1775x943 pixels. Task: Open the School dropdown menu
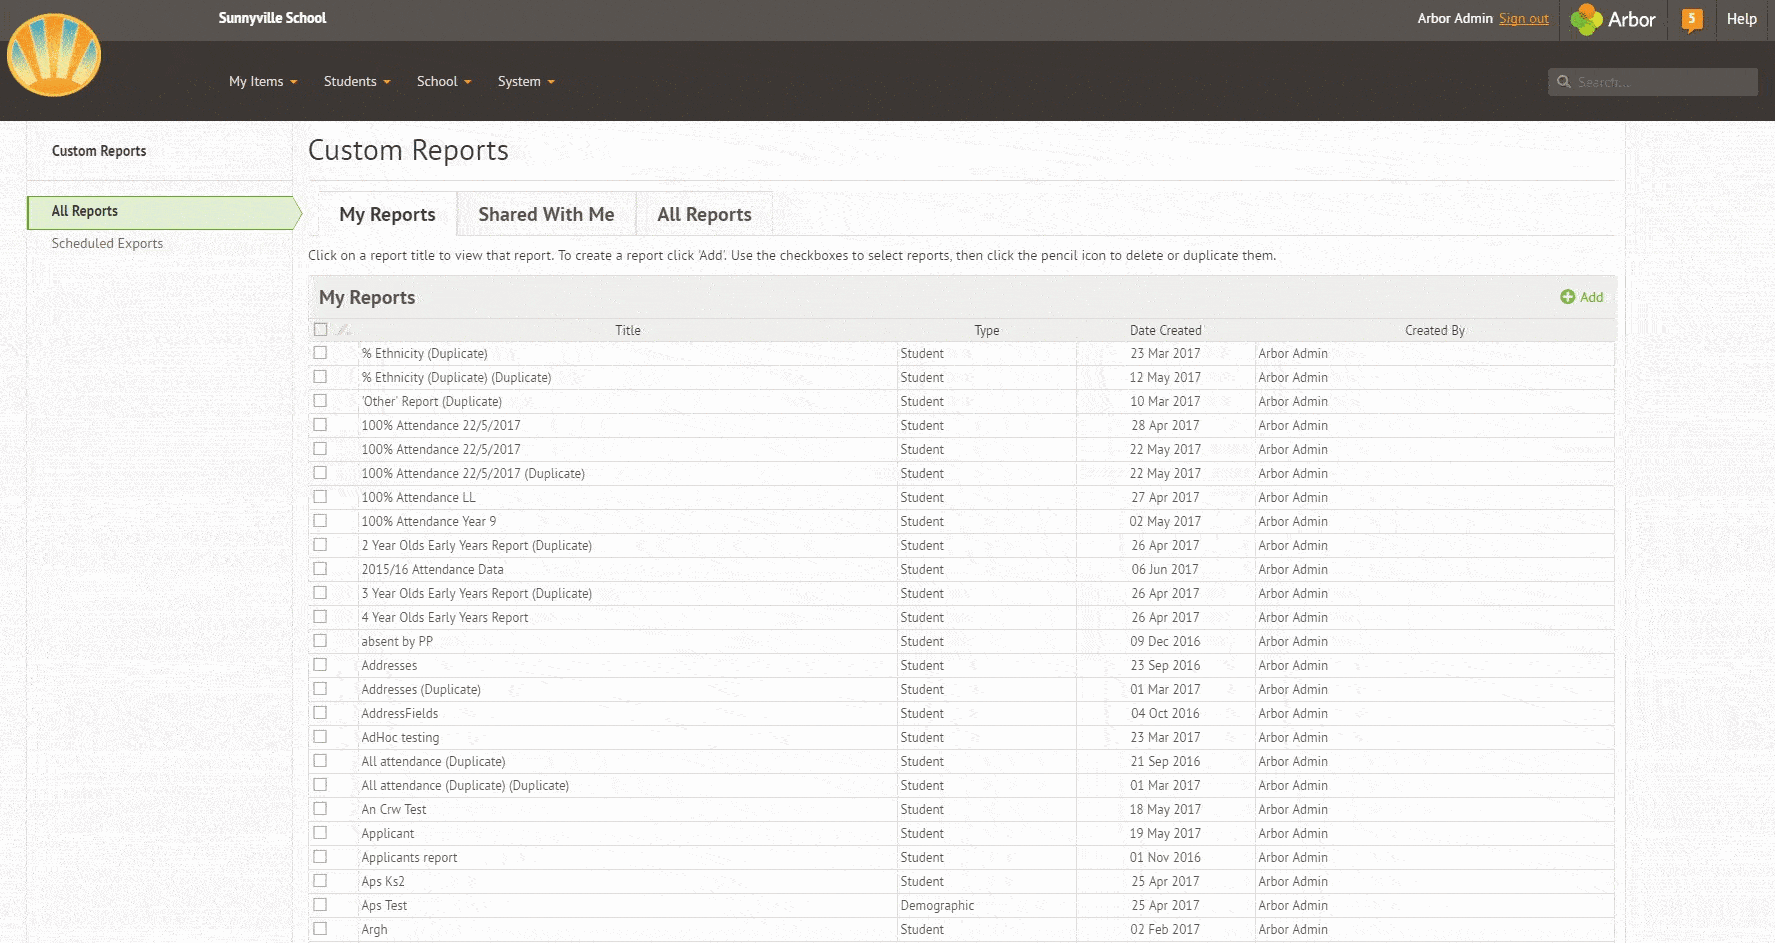(x=443, y=82)
